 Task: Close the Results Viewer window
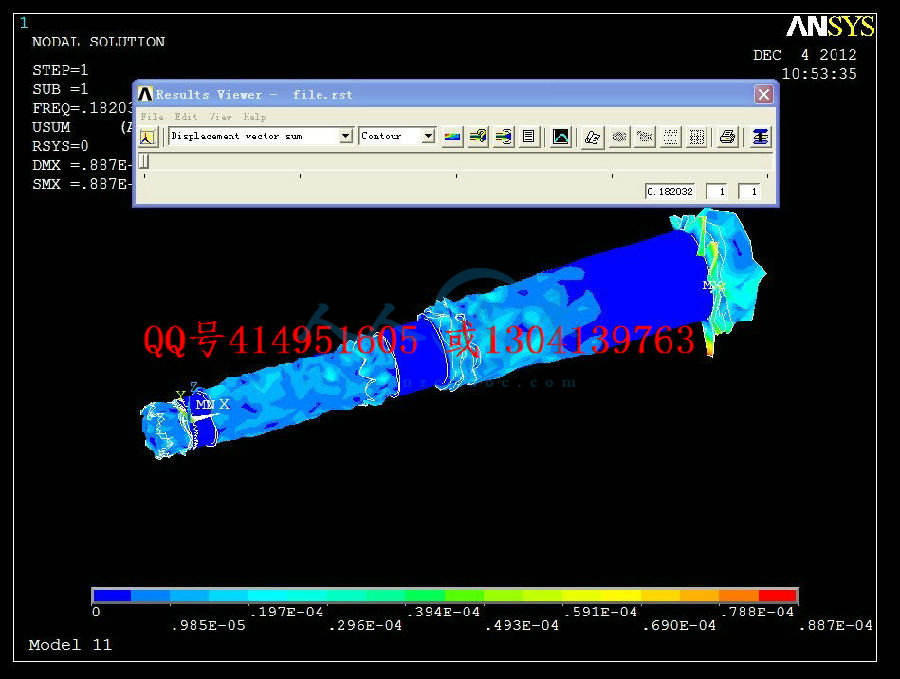coord(763,94)
